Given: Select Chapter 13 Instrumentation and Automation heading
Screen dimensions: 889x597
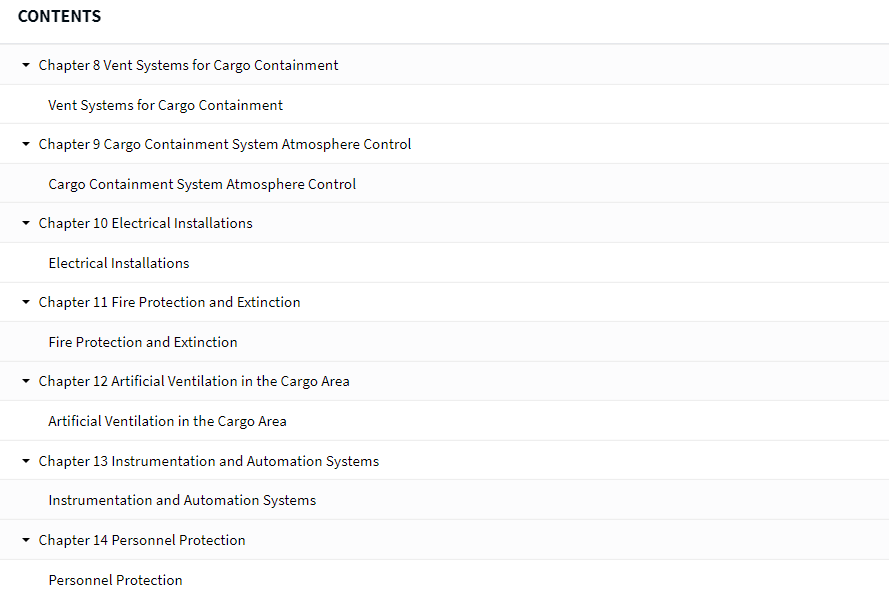Looking at the screenshot, I should click(209, 461).
